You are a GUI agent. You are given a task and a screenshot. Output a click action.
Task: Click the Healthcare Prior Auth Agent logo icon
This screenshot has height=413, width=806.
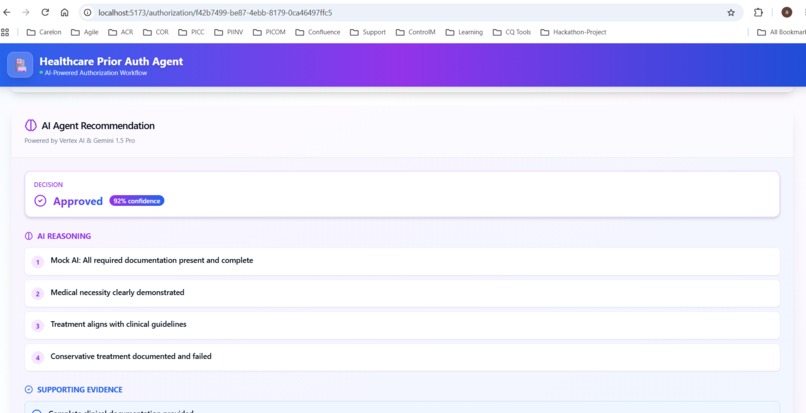click(20, 65)
